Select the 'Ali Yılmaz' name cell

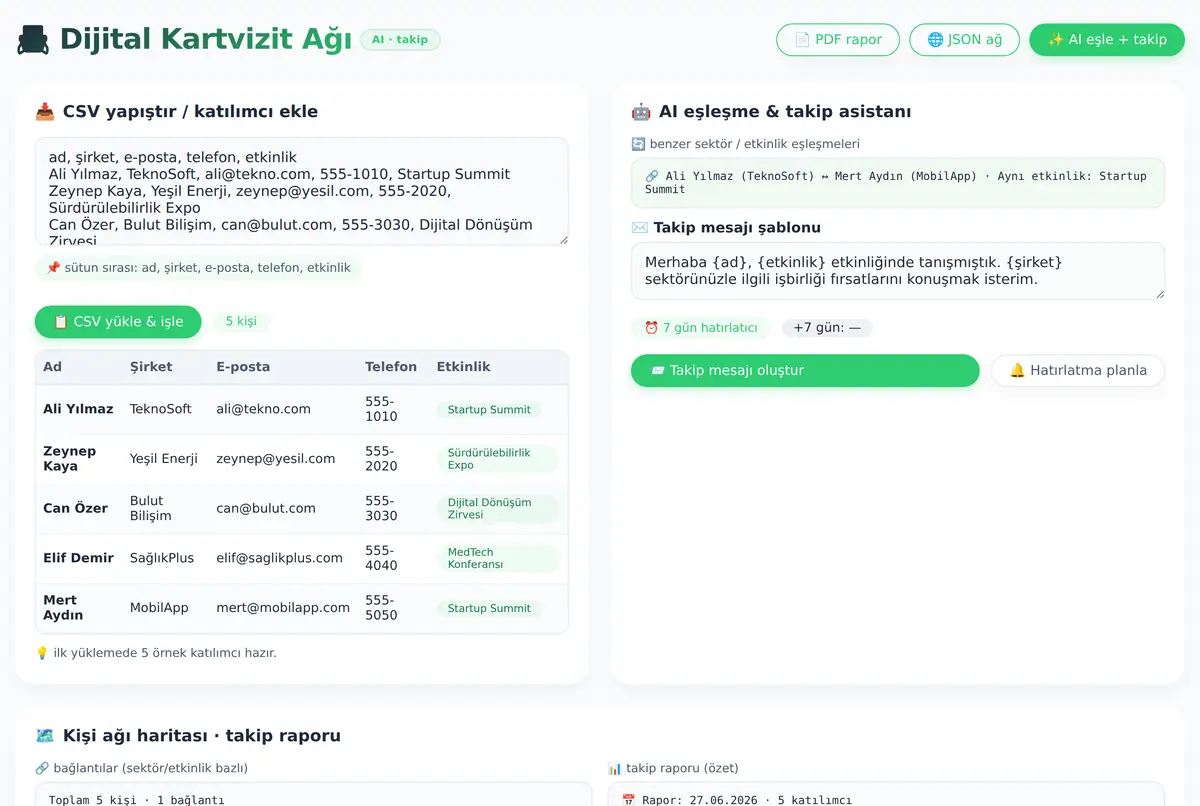click(78, 409)
